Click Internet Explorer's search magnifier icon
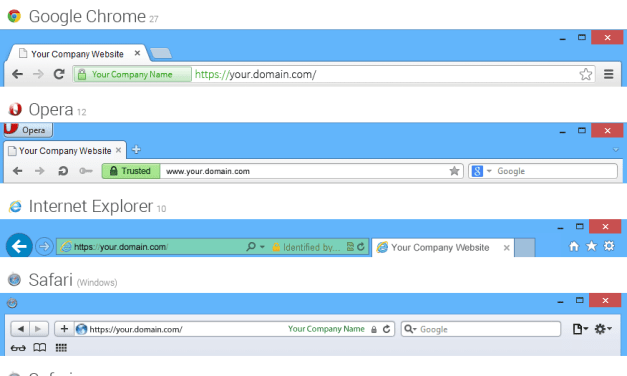 [x=251, y=247]
